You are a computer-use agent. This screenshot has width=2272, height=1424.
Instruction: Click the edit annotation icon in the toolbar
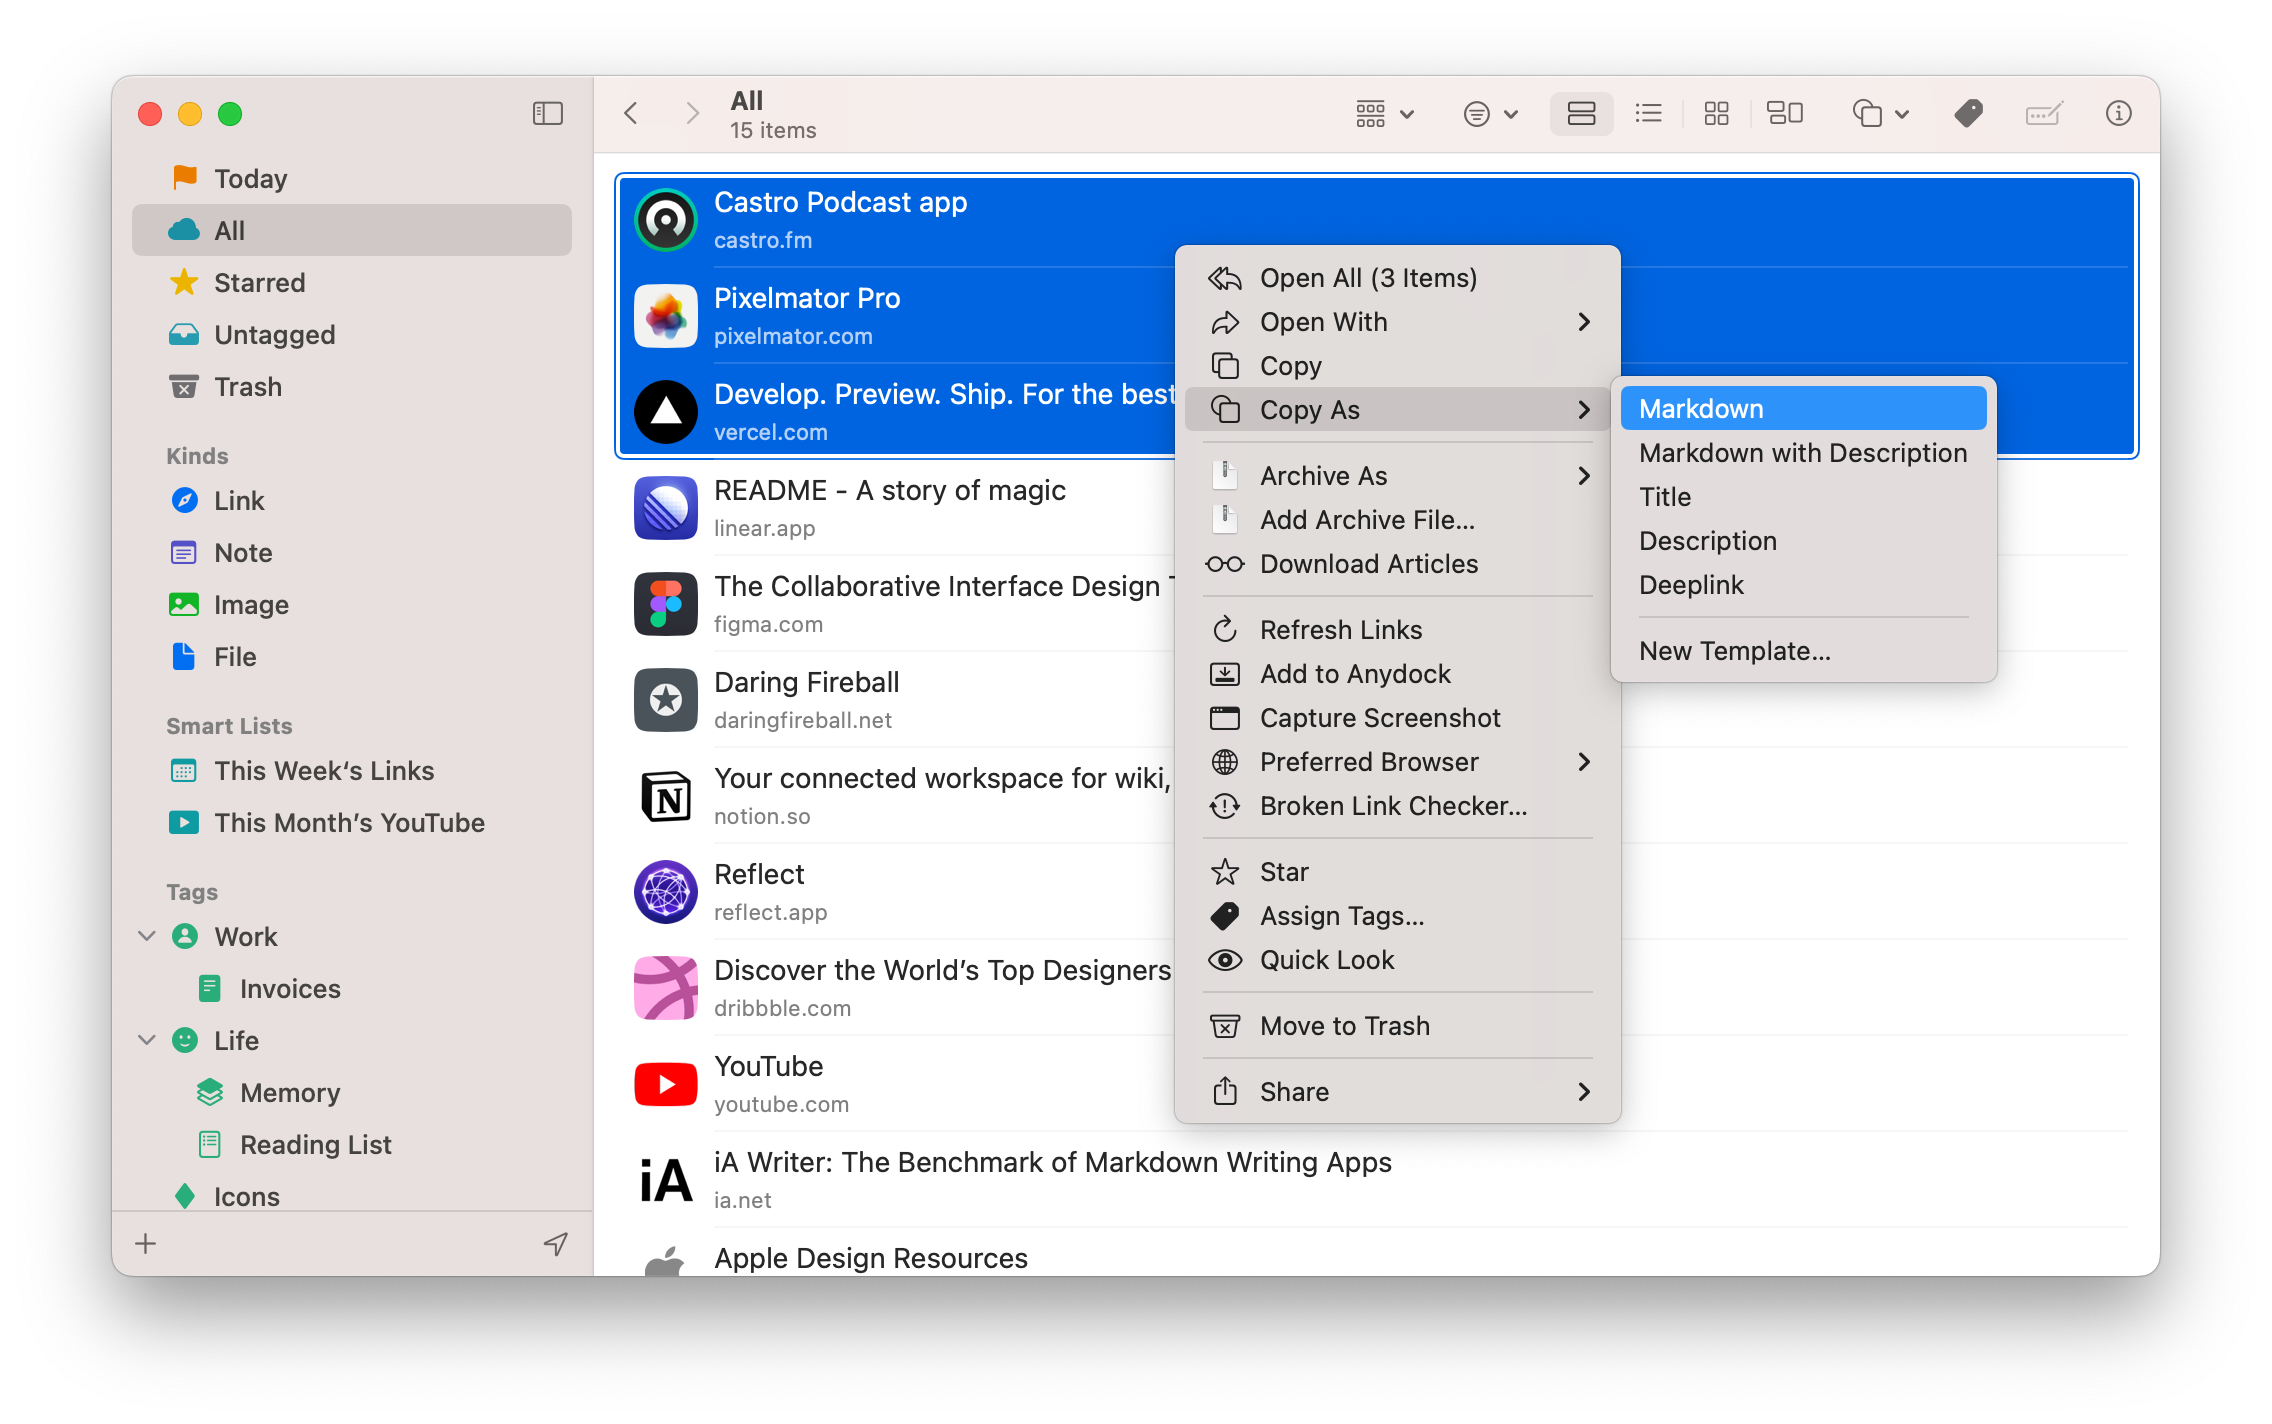pyautogui.click(x=2044, y=113)
